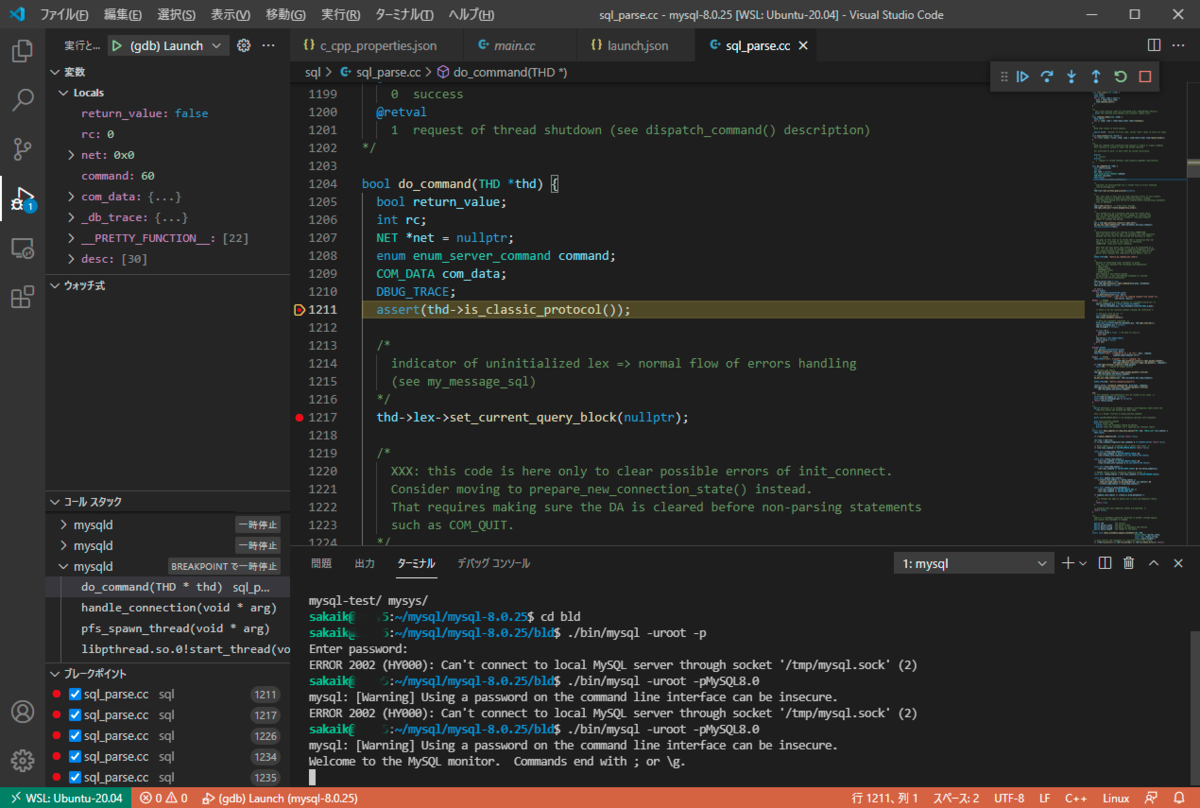Kill terminal with trash icon
The width and height of the screenshot is (1200, 808).
click(1129, 563)
